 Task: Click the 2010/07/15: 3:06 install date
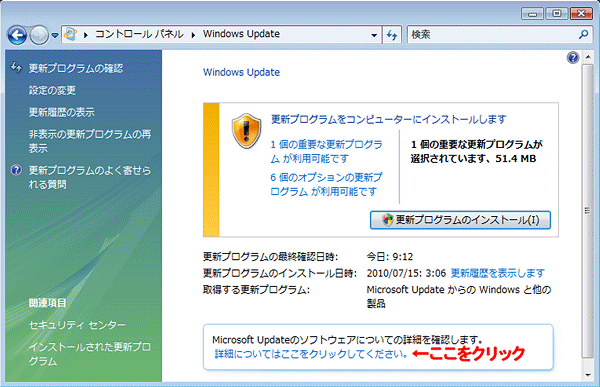406,273
